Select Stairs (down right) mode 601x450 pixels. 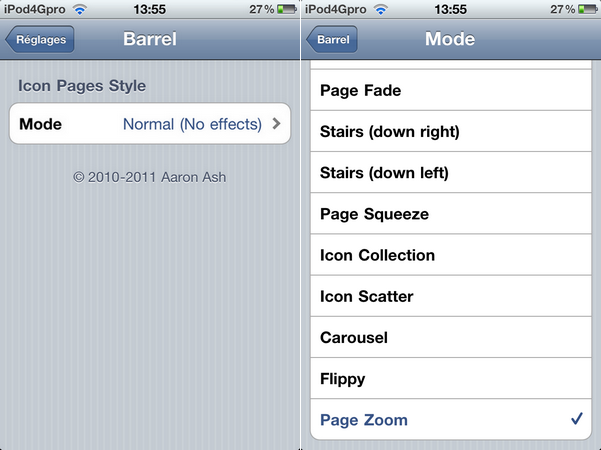450,131
